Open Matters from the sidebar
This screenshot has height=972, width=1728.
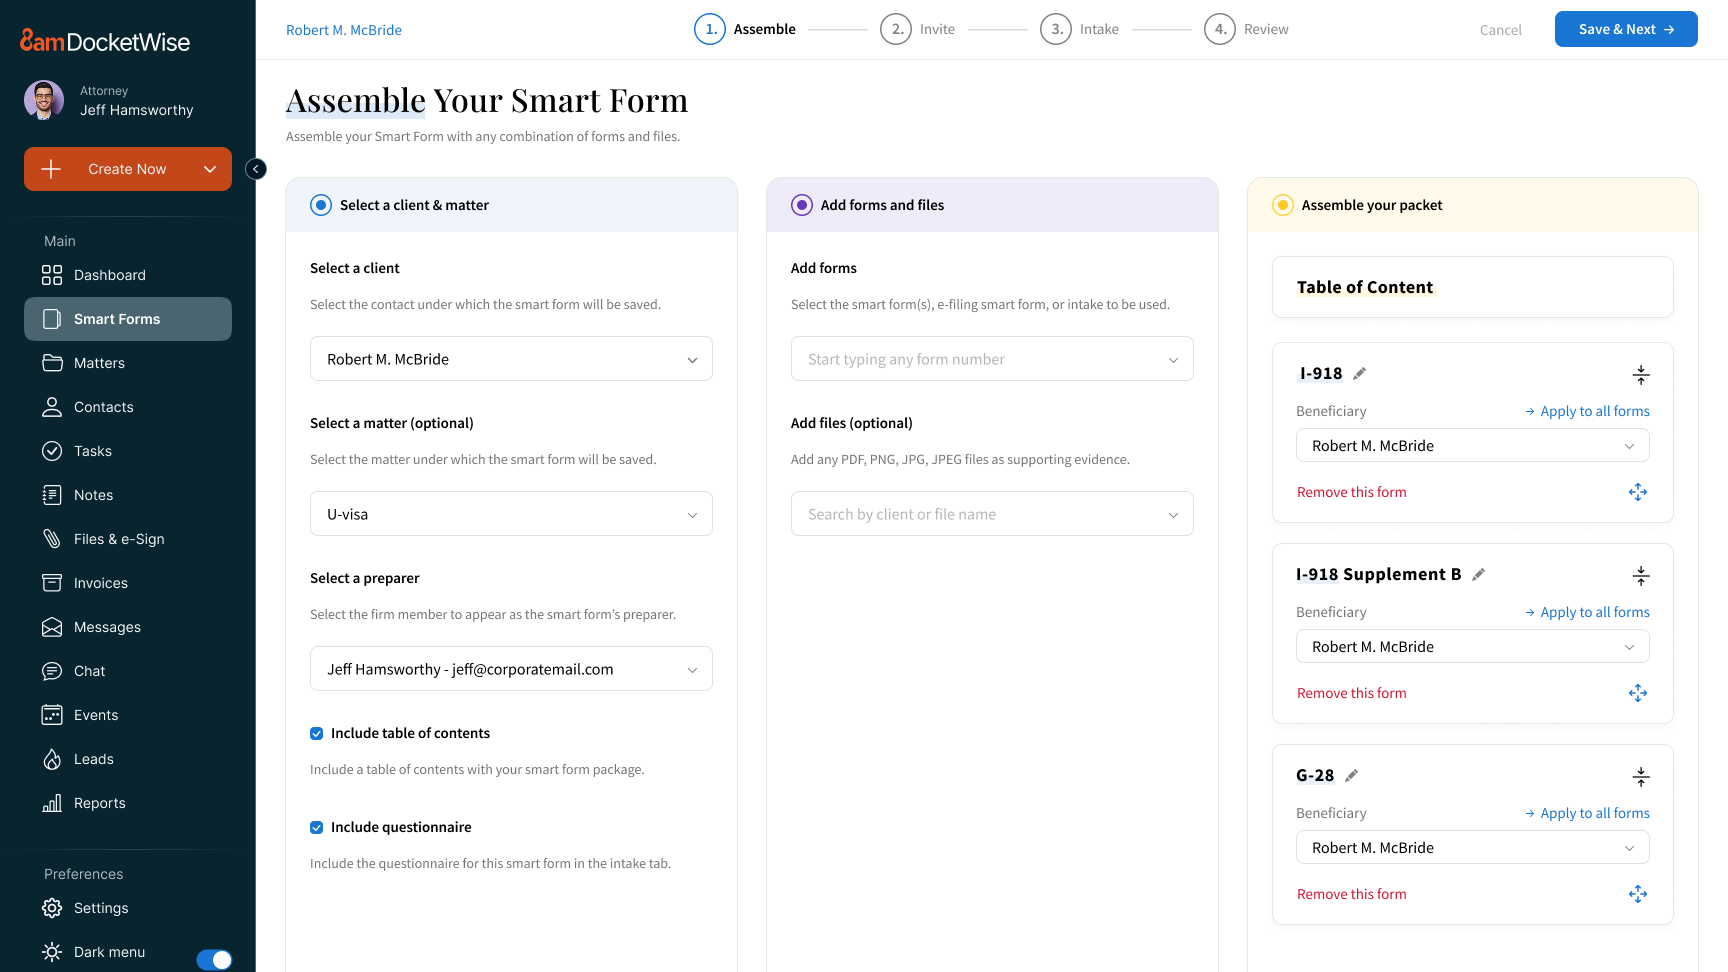point(97,363)
